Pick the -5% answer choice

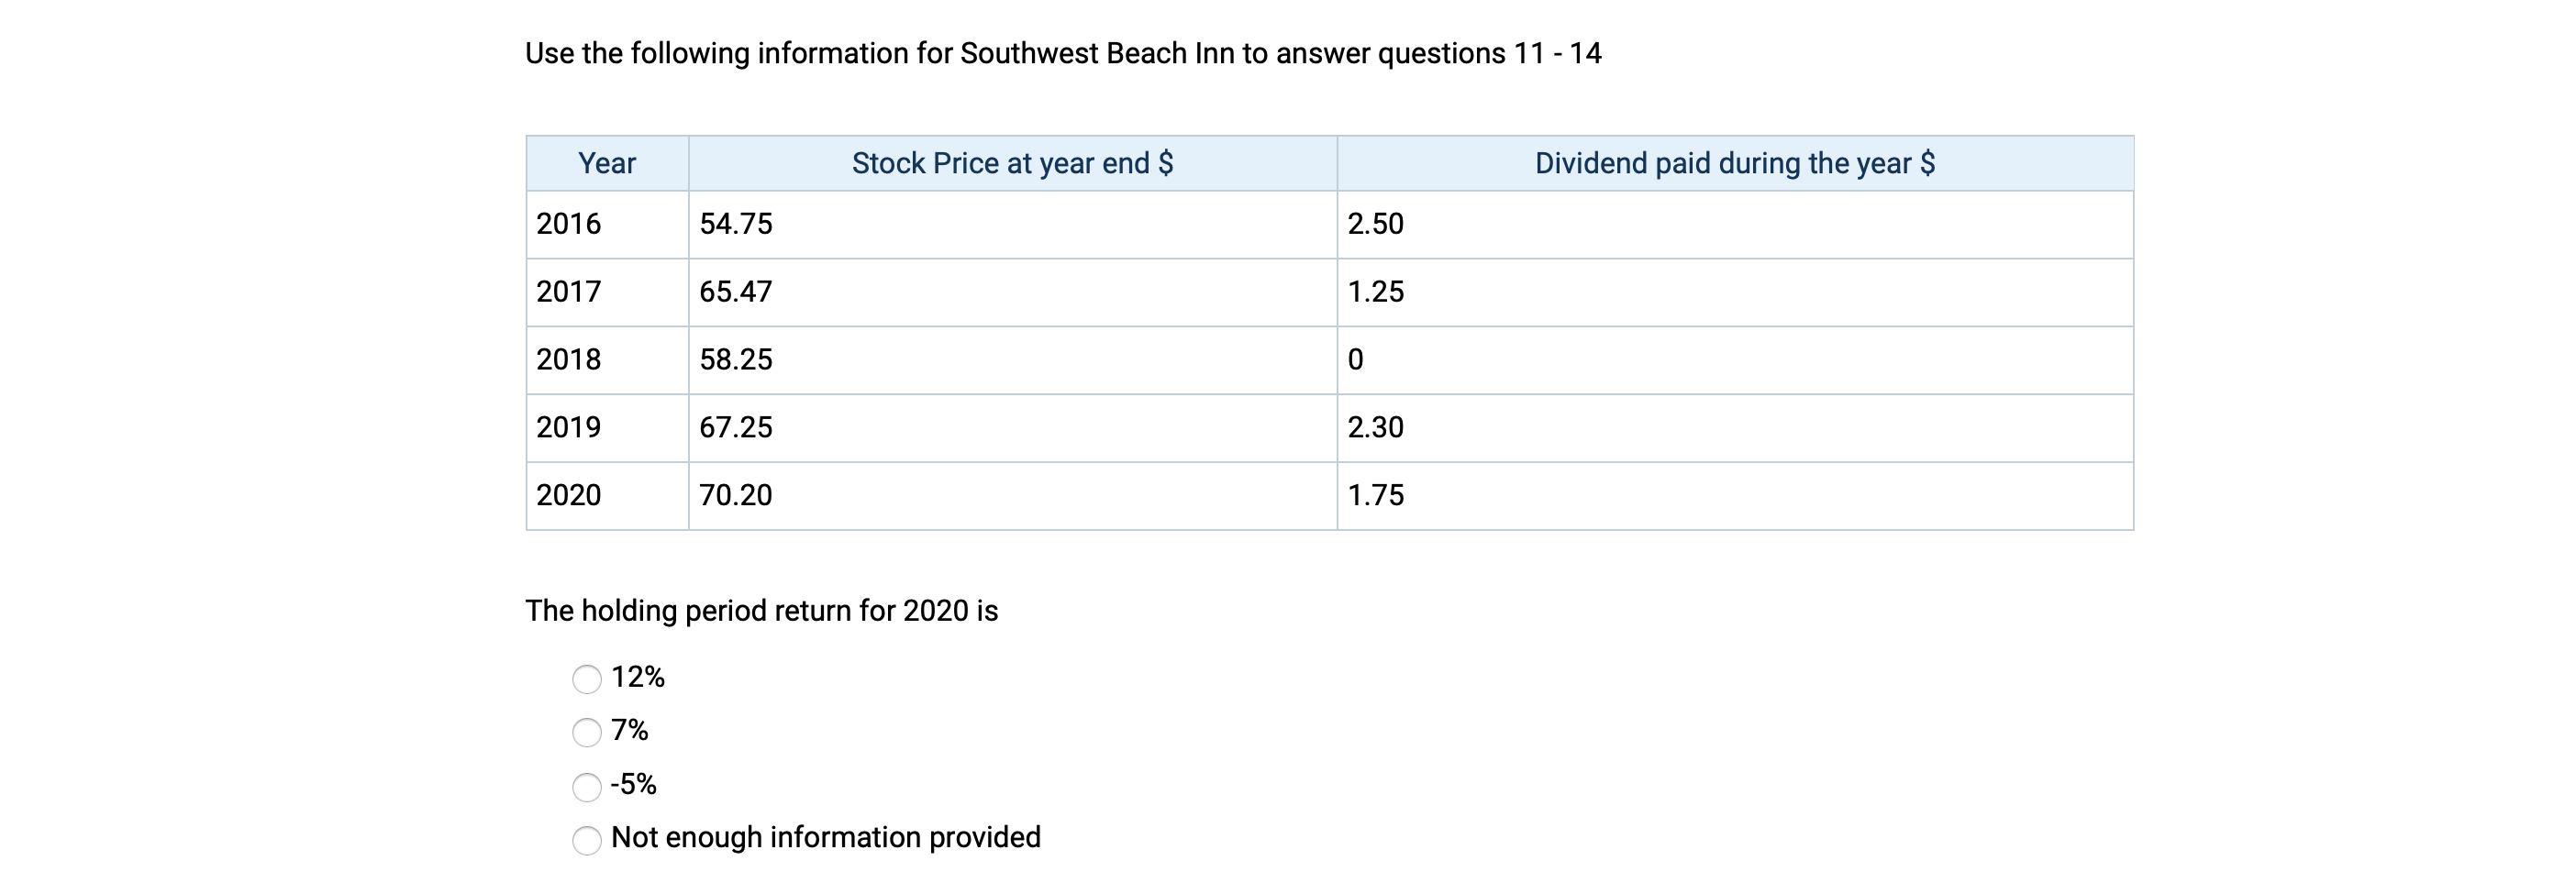point(587,786)
